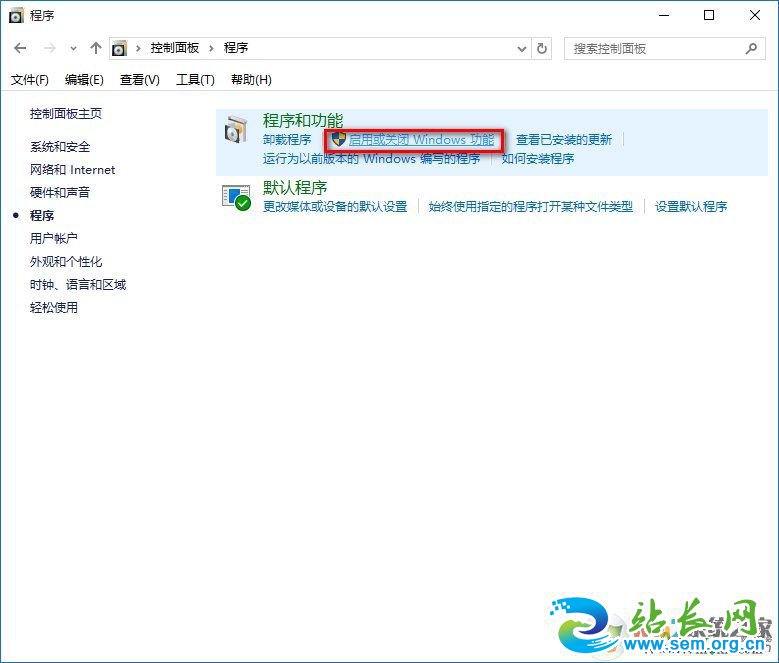Expand chevron between 控制面板 and 程序
The image size is (779, 663).
[212, 48]
